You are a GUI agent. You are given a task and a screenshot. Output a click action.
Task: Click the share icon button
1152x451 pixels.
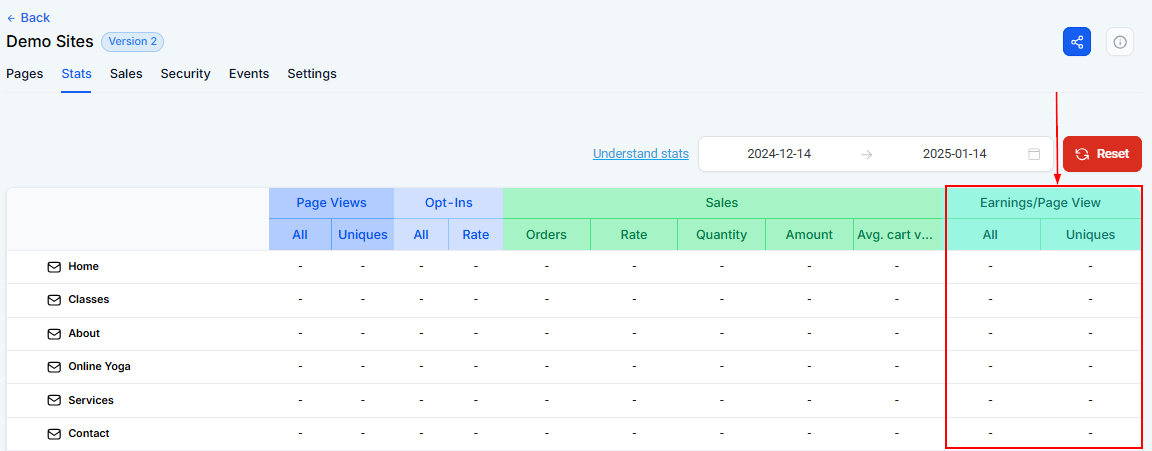click(x=1076, y=42)
